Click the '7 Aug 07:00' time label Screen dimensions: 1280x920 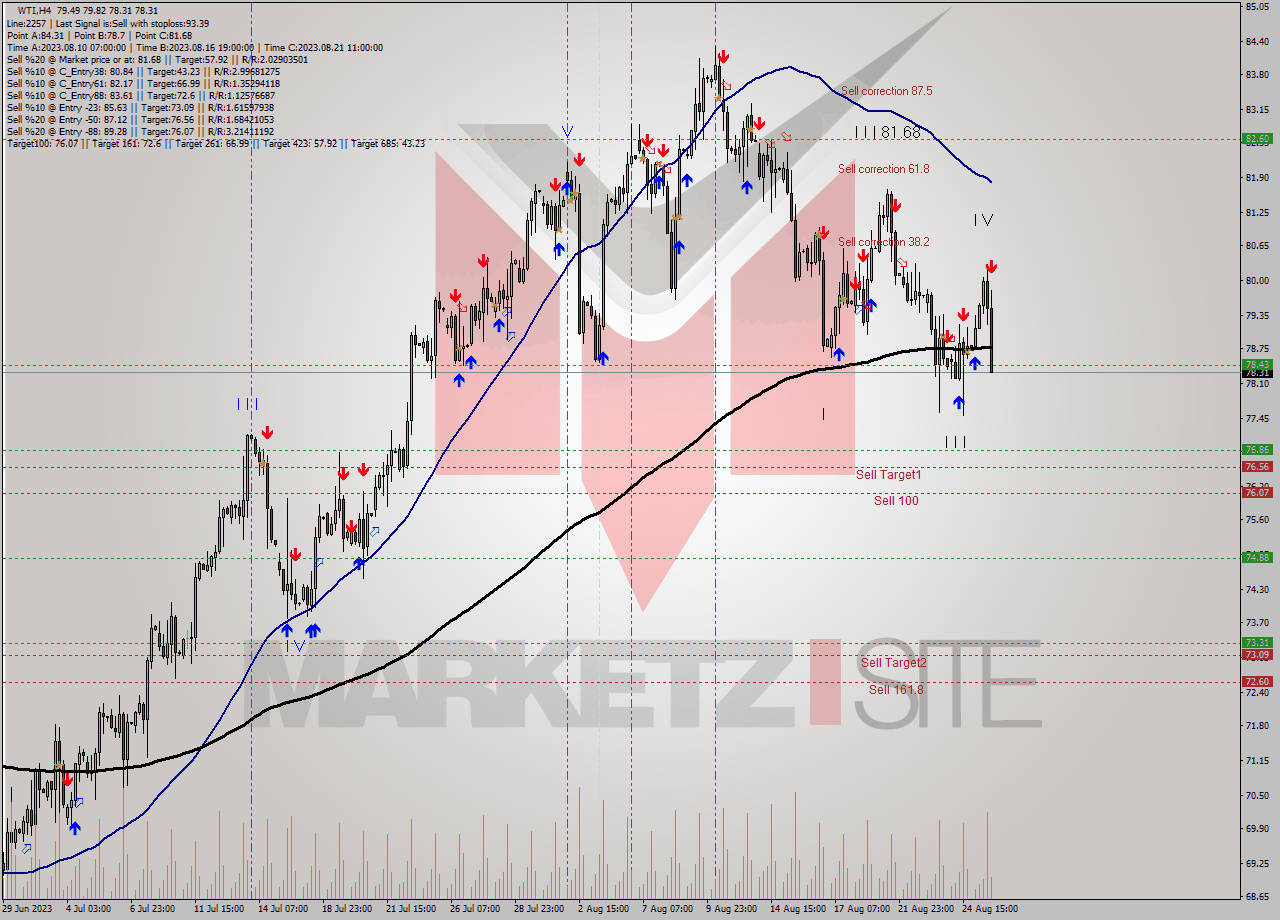coord(667,909)
